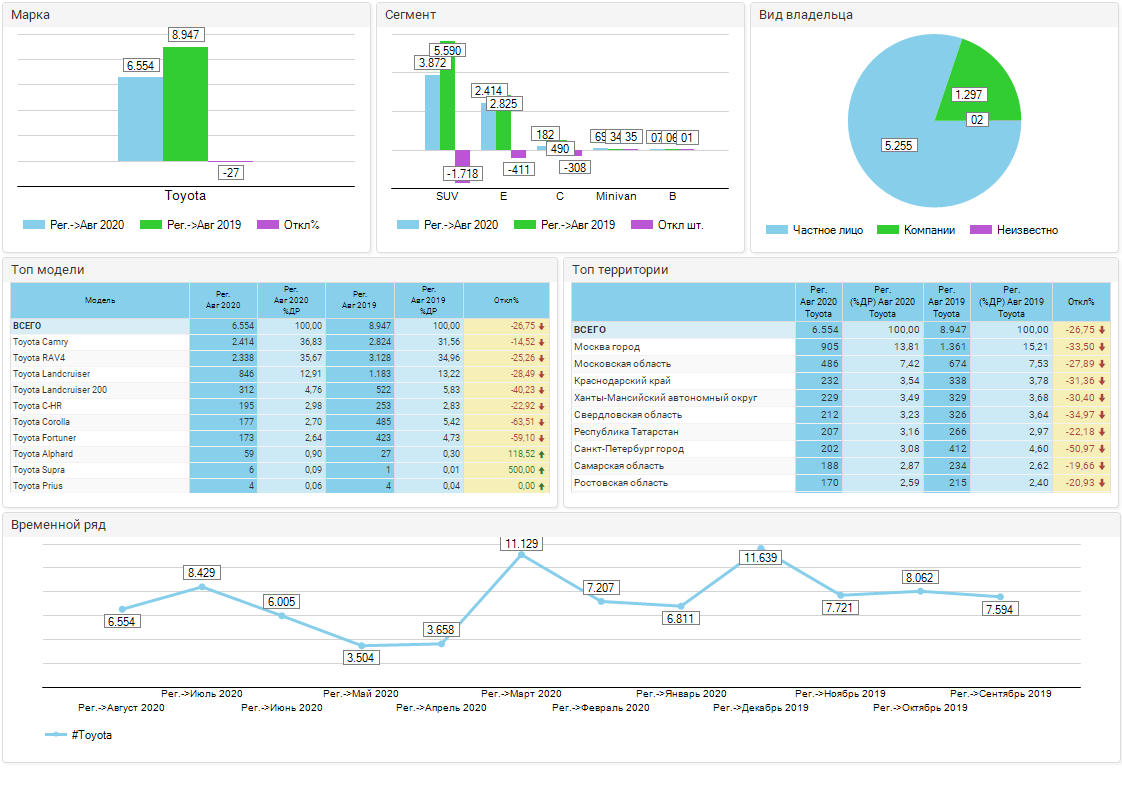This screenshot has height=793, width=1122.
Task: Toggle the Откл шт. legend entry in the Сегмент chart
Action: tap(668, 225)
